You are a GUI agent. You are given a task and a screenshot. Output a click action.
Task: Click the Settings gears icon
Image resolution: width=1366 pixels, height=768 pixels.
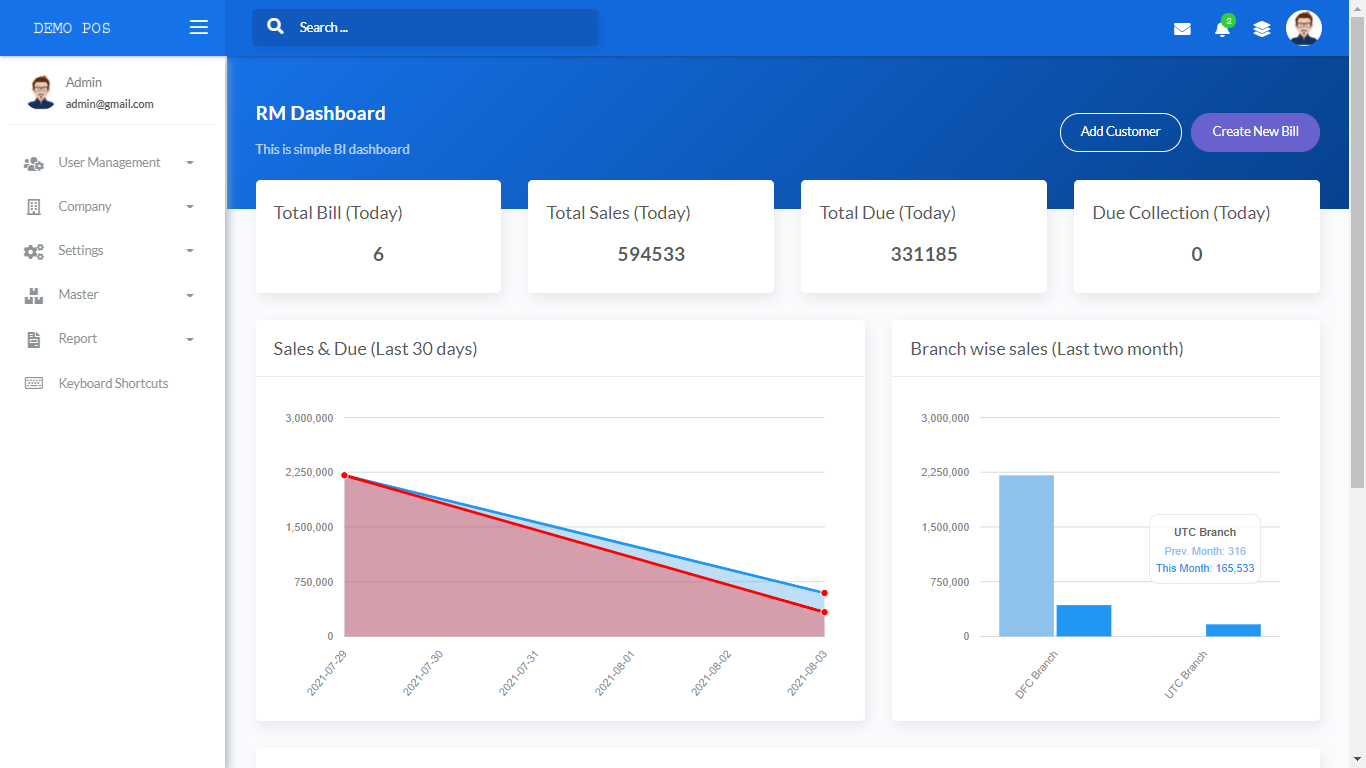pyautogui.click(x=34, y=251)
